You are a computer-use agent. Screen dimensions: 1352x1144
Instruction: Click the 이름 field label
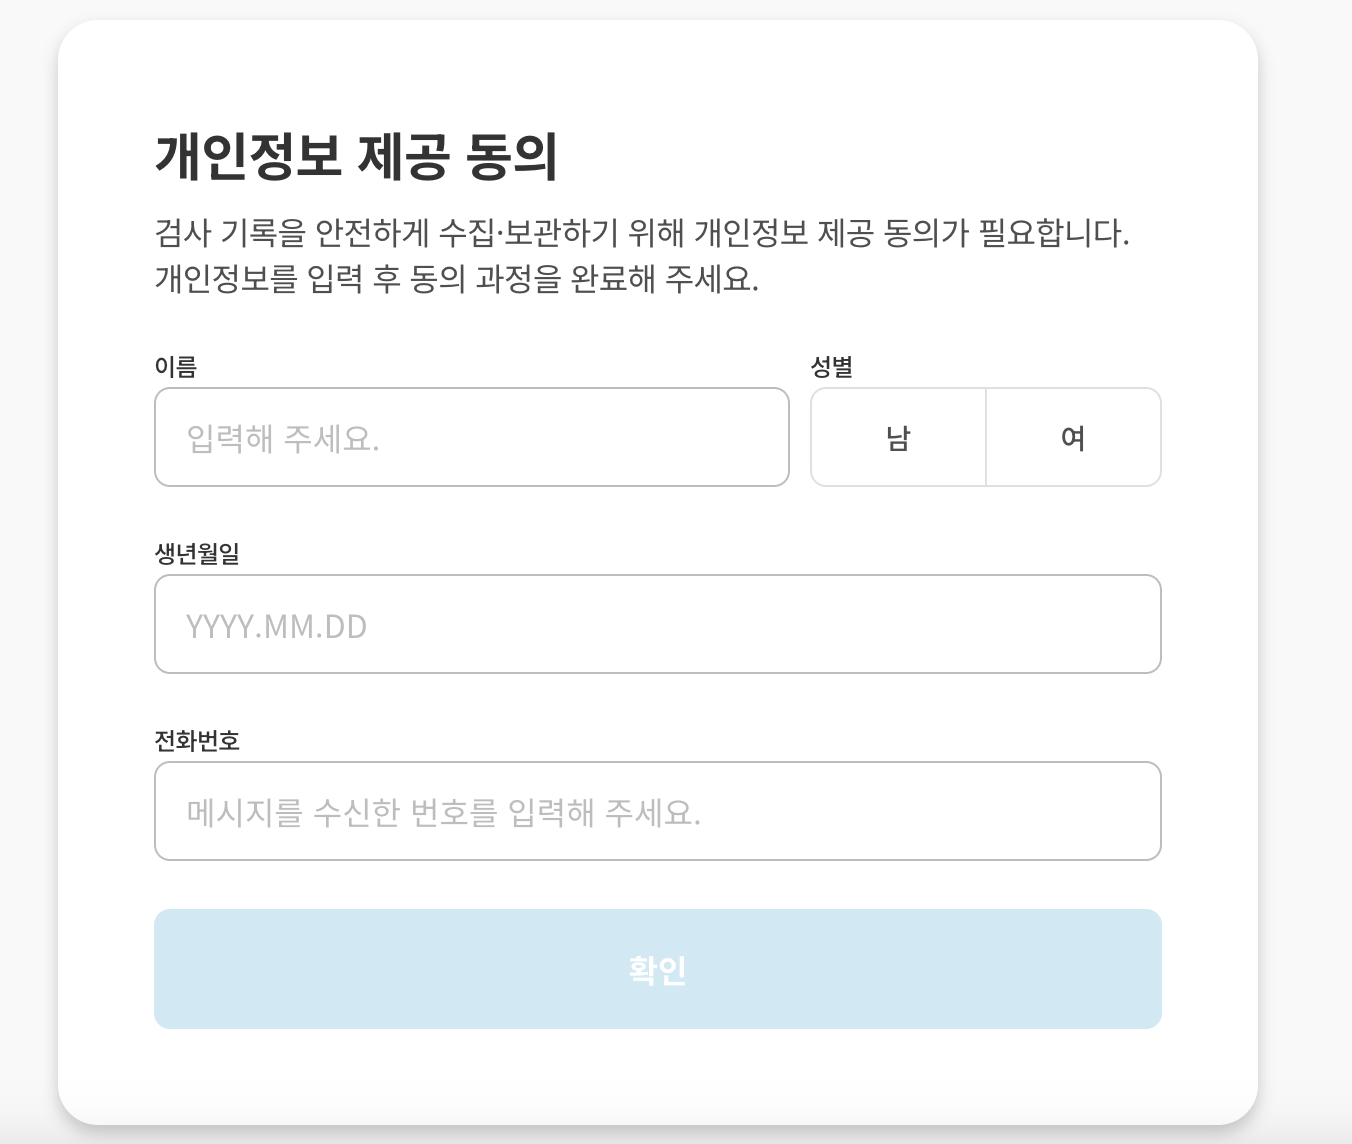coord(176,367)
